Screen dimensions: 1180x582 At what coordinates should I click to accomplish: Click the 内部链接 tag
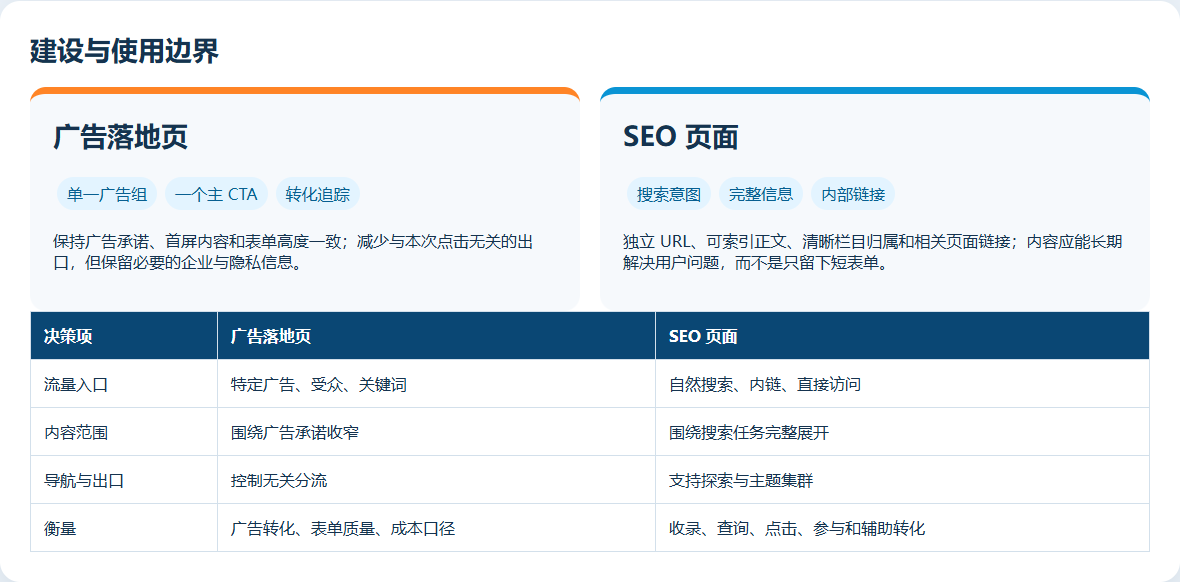point(853,194)
